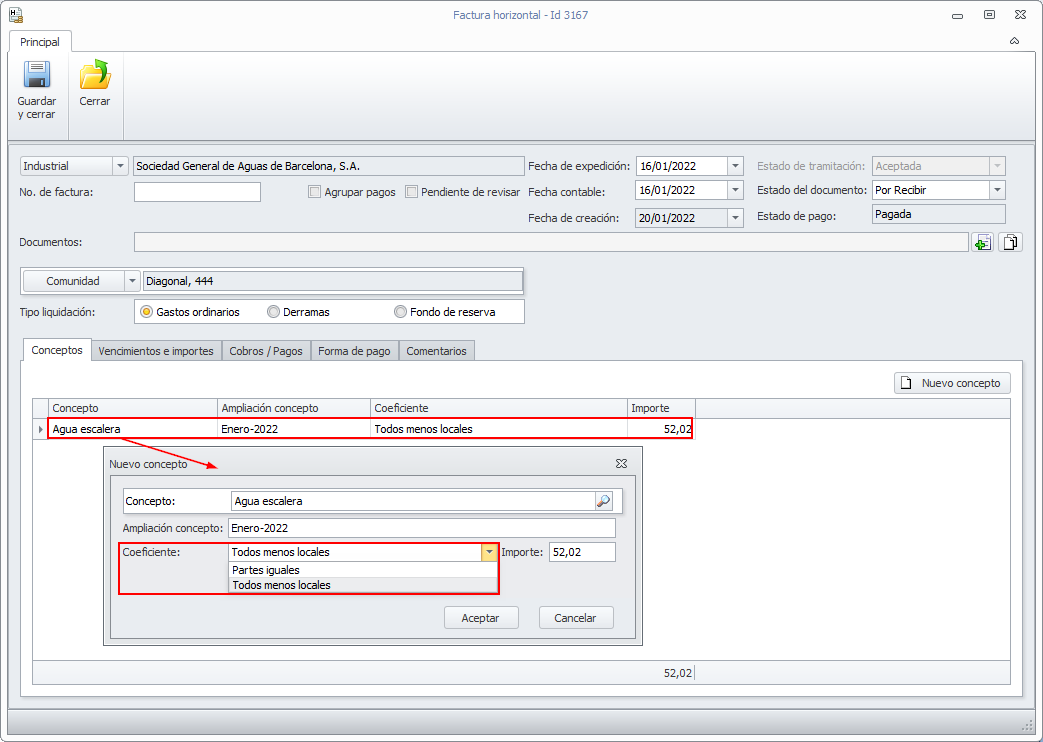Open the Fecha de expedición date dropdown
The width and height of the screenshot is (1043, 742).
tap(736, 166)
